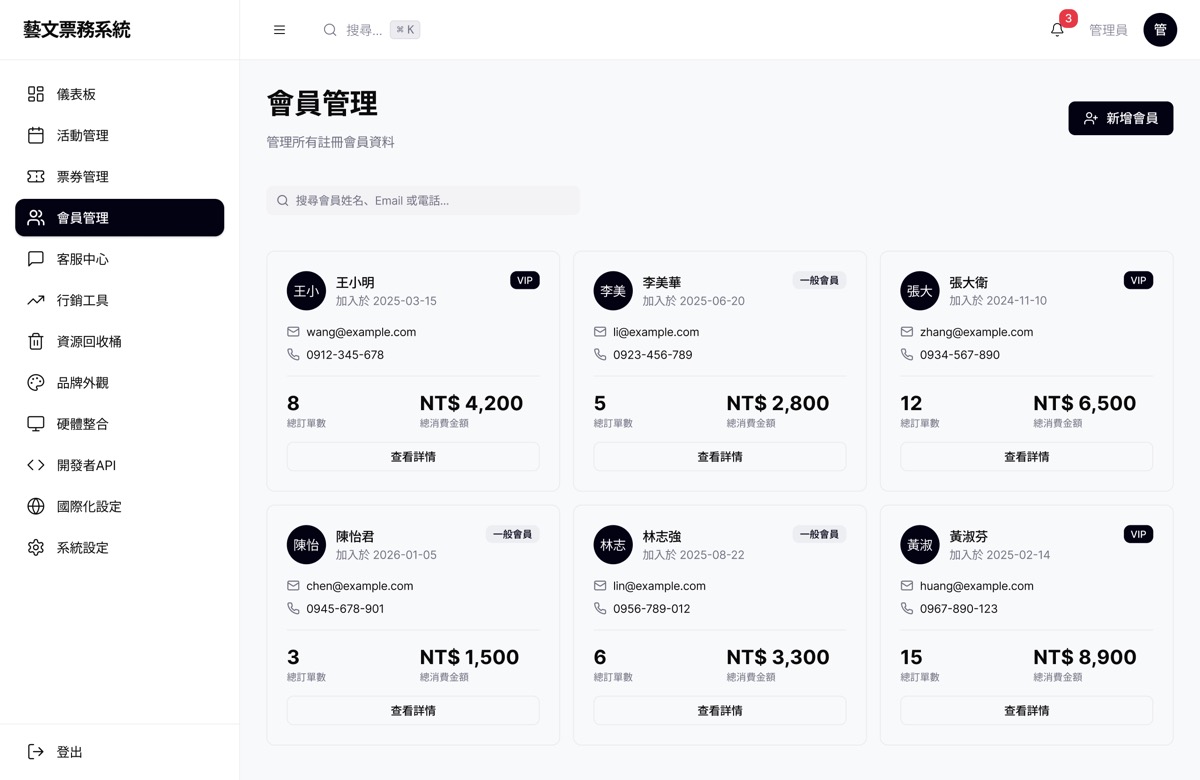Select the ticket icon for 票券管理
Viewport: 1200px width, 780px height.
pyautogui.click(x=36, y=176)
